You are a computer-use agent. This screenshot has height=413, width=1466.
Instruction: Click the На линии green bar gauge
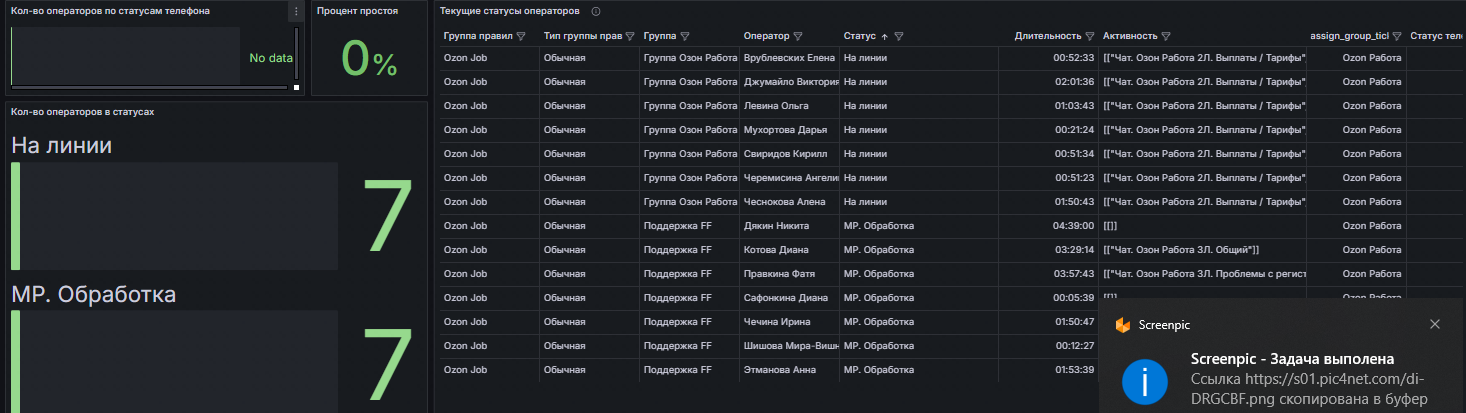point(174,216)
